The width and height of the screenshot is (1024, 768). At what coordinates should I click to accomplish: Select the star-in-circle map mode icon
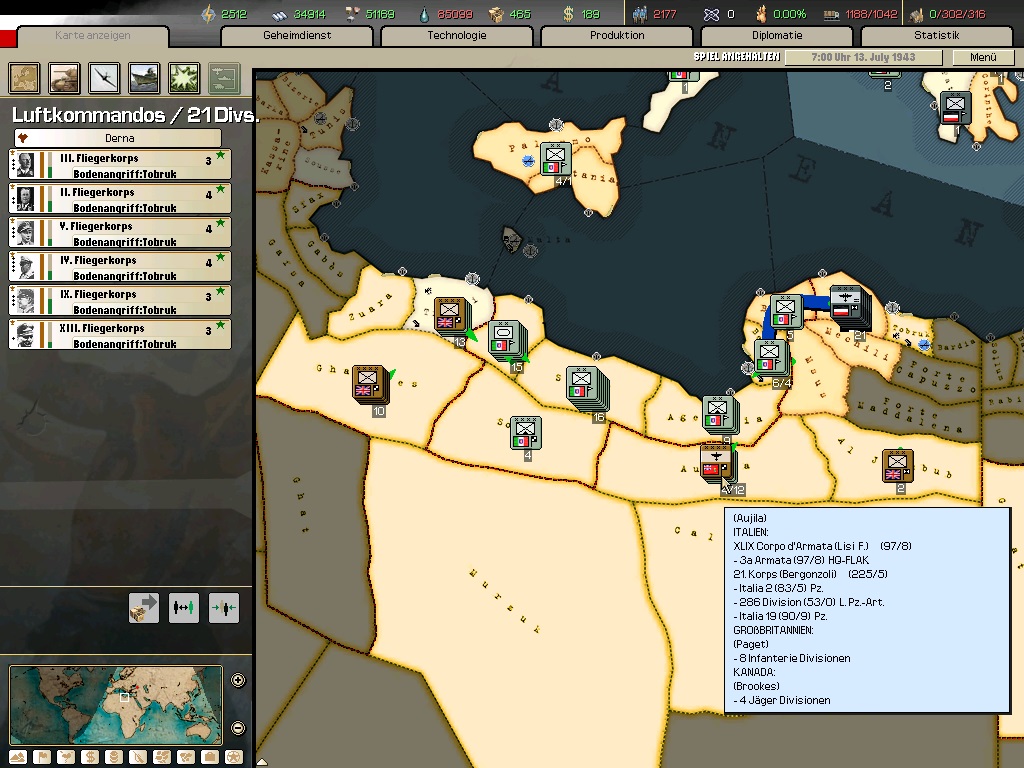point(234,758)
